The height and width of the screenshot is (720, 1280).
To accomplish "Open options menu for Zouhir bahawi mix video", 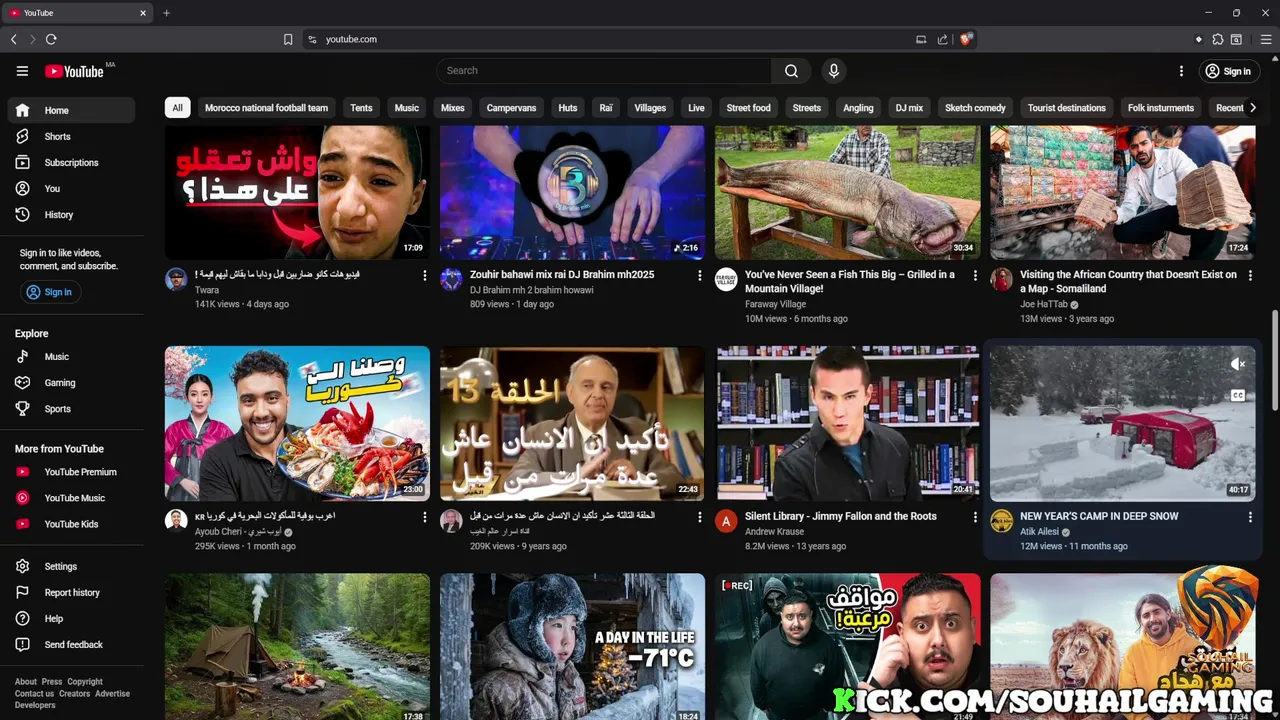I will point(699,275).
